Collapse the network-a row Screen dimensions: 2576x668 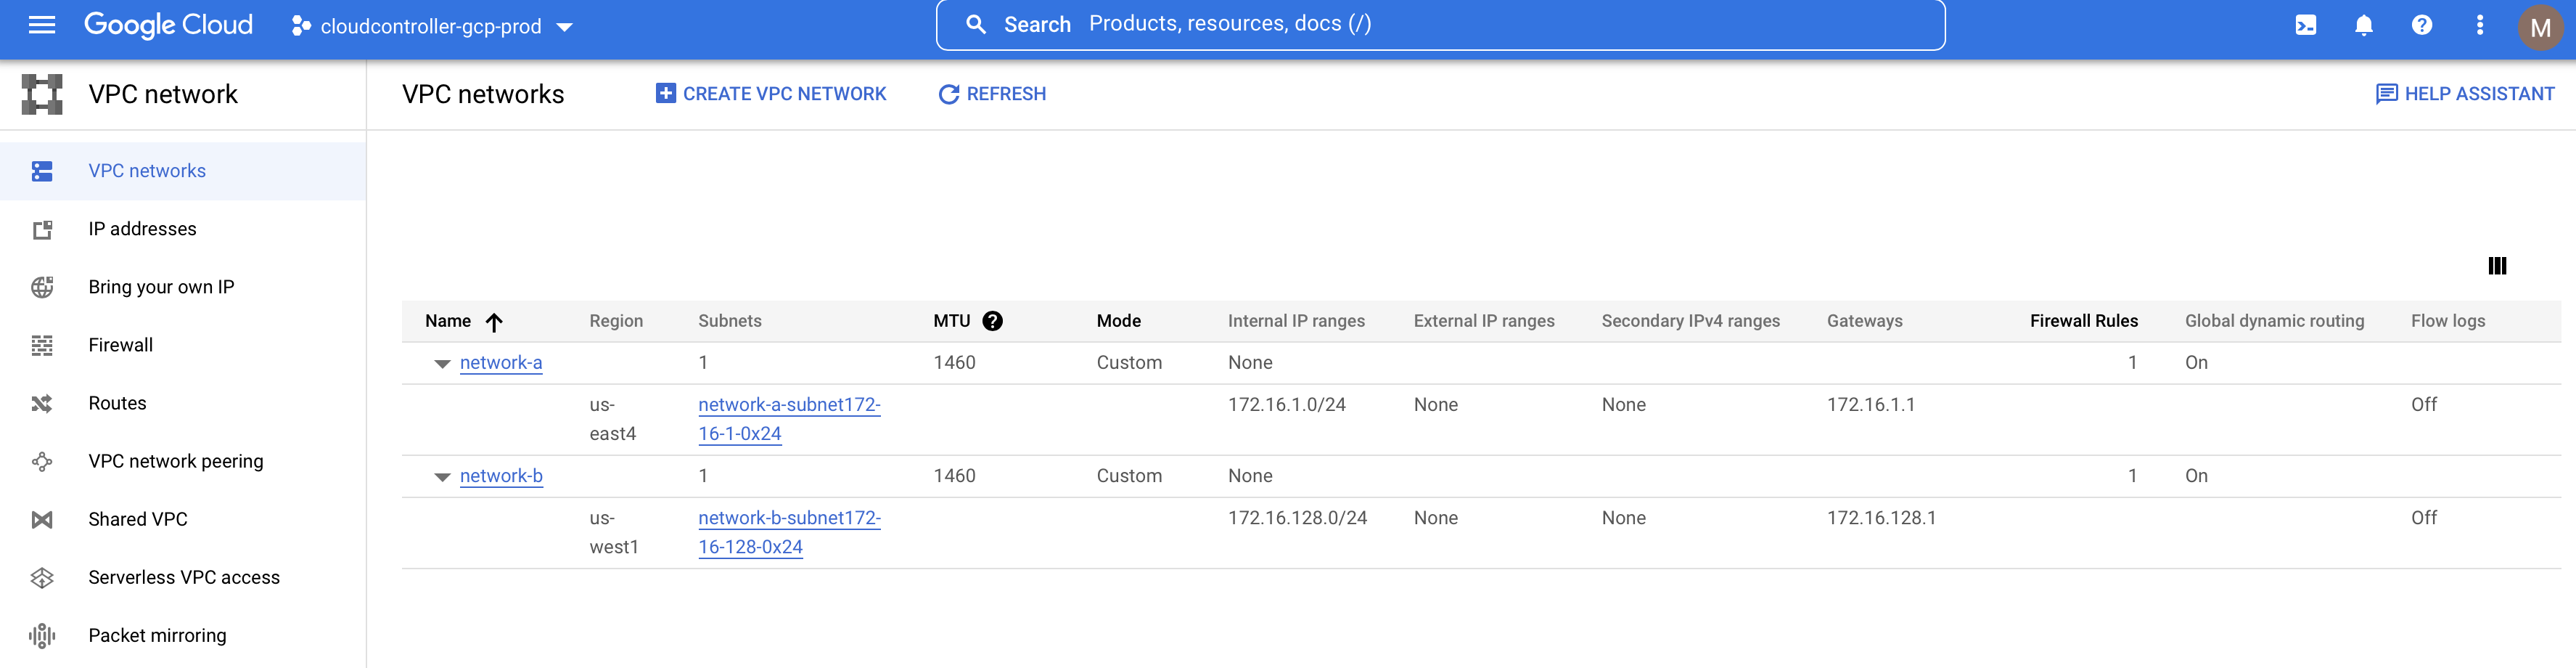pos(442,364)
